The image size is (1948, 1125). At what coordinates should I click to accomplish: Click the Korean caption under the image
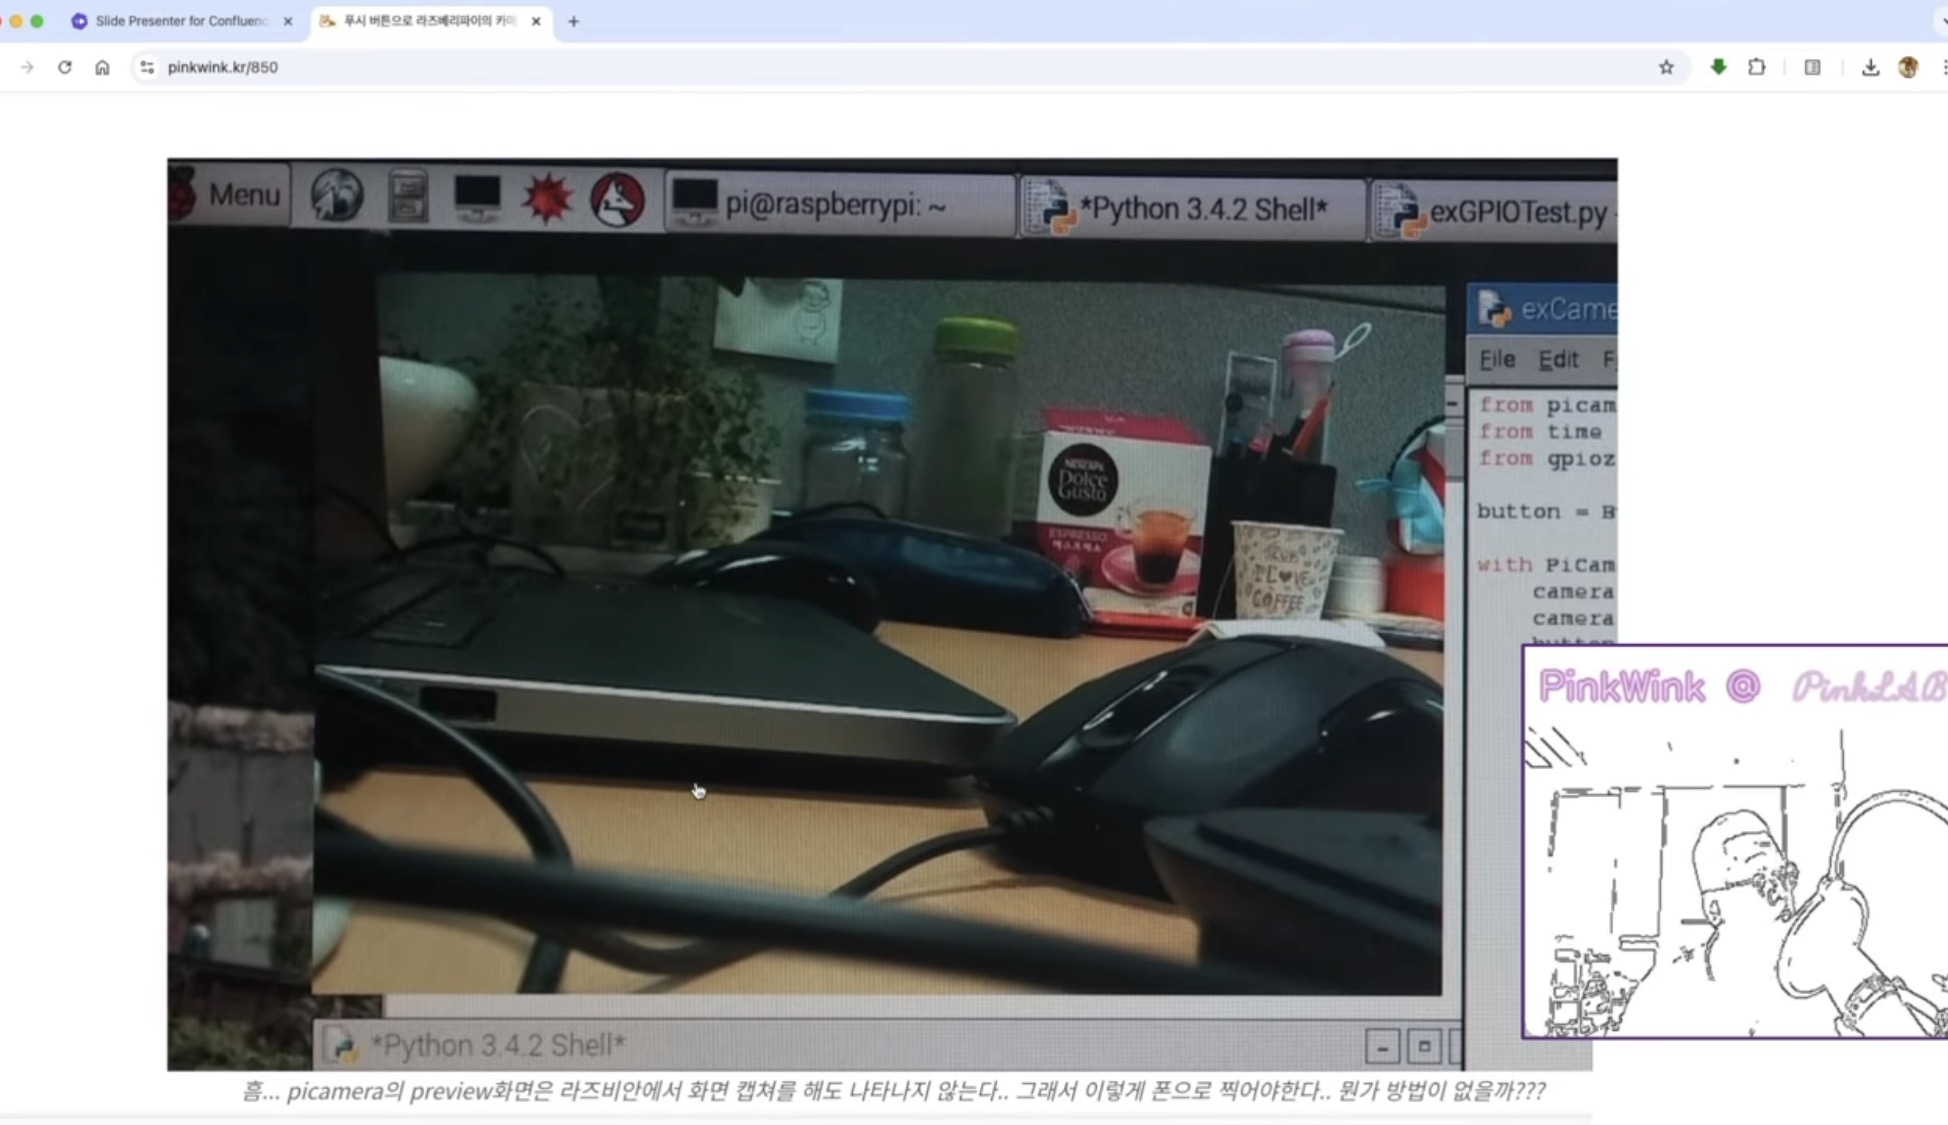(x=893, y=1091)
